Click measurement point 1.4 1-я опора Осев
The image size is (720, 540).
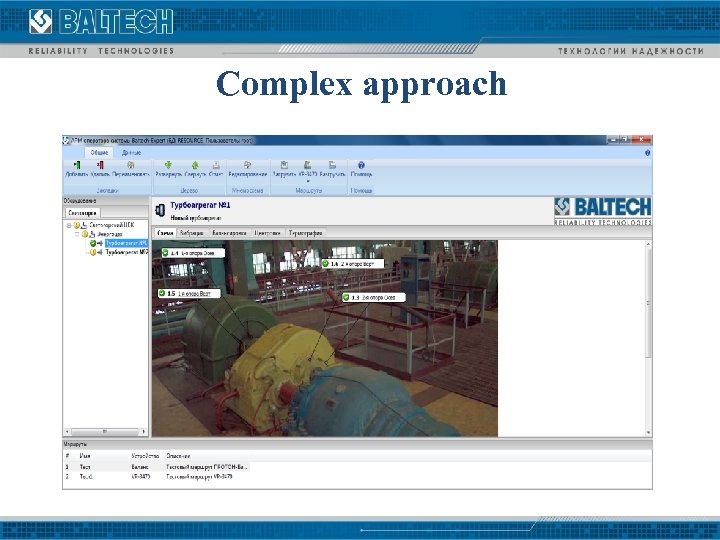point(193,253)
